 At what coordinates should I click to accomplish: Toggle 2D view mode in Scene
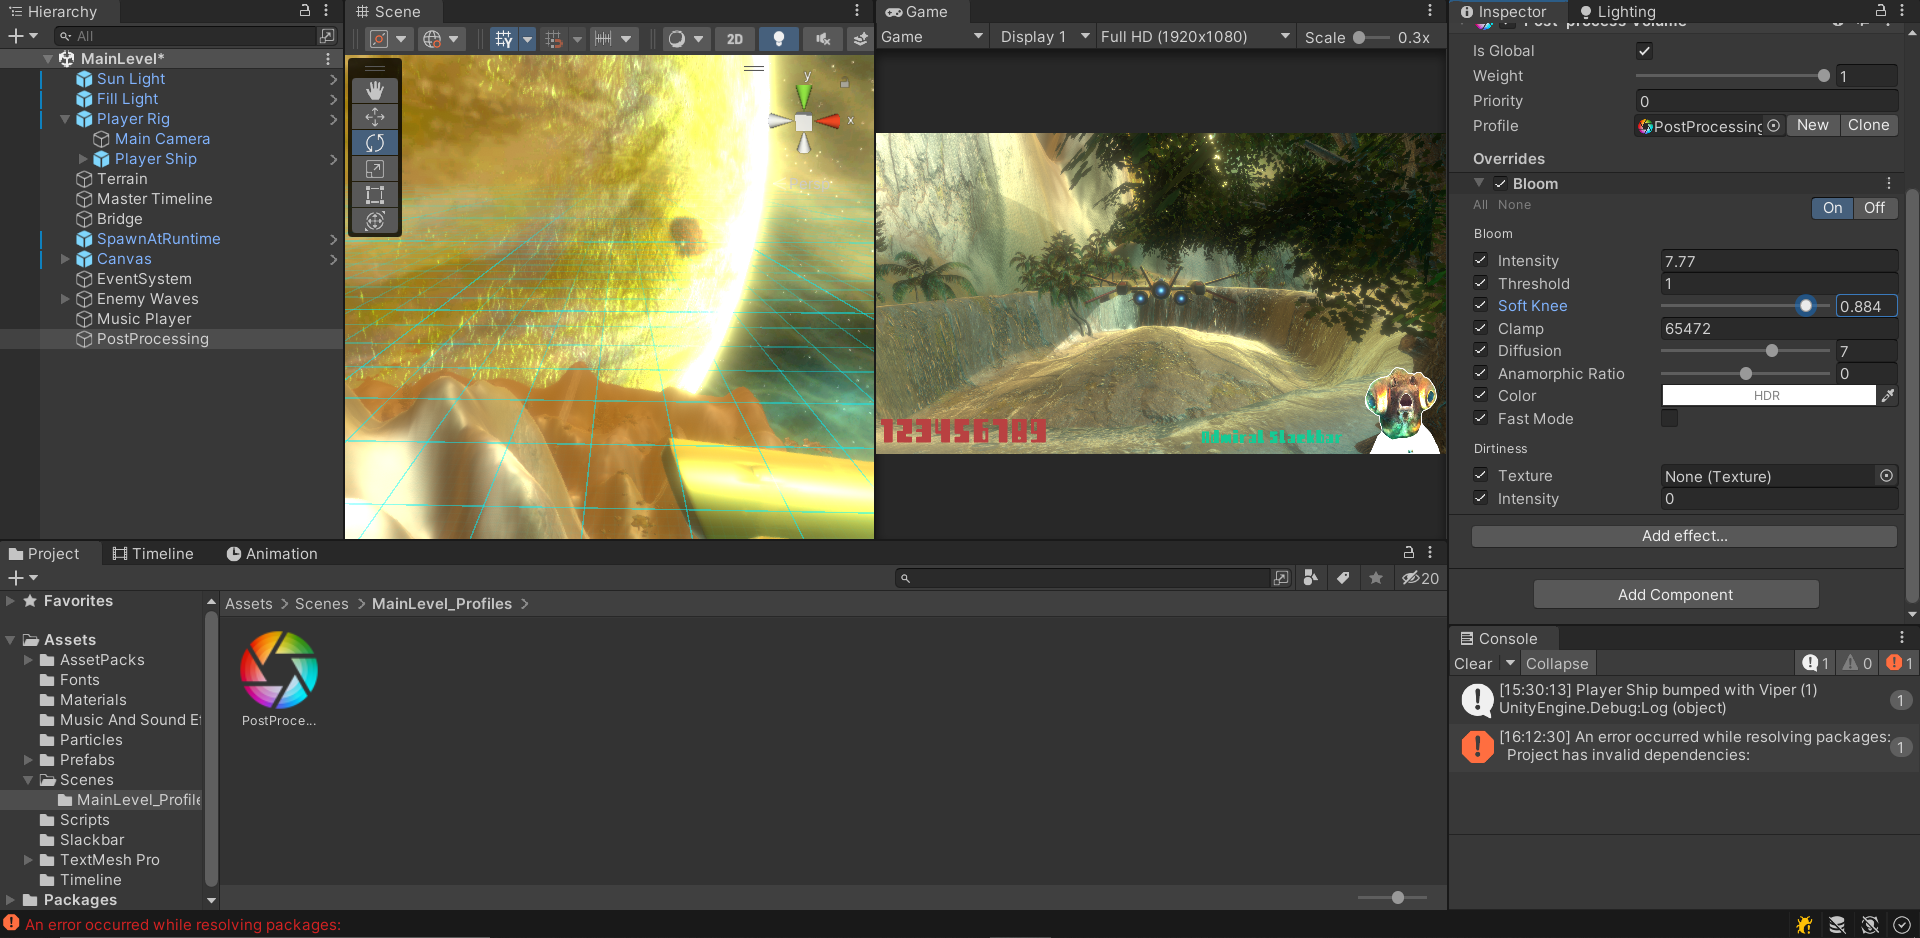pyautogui.click(x=735, y=38)
